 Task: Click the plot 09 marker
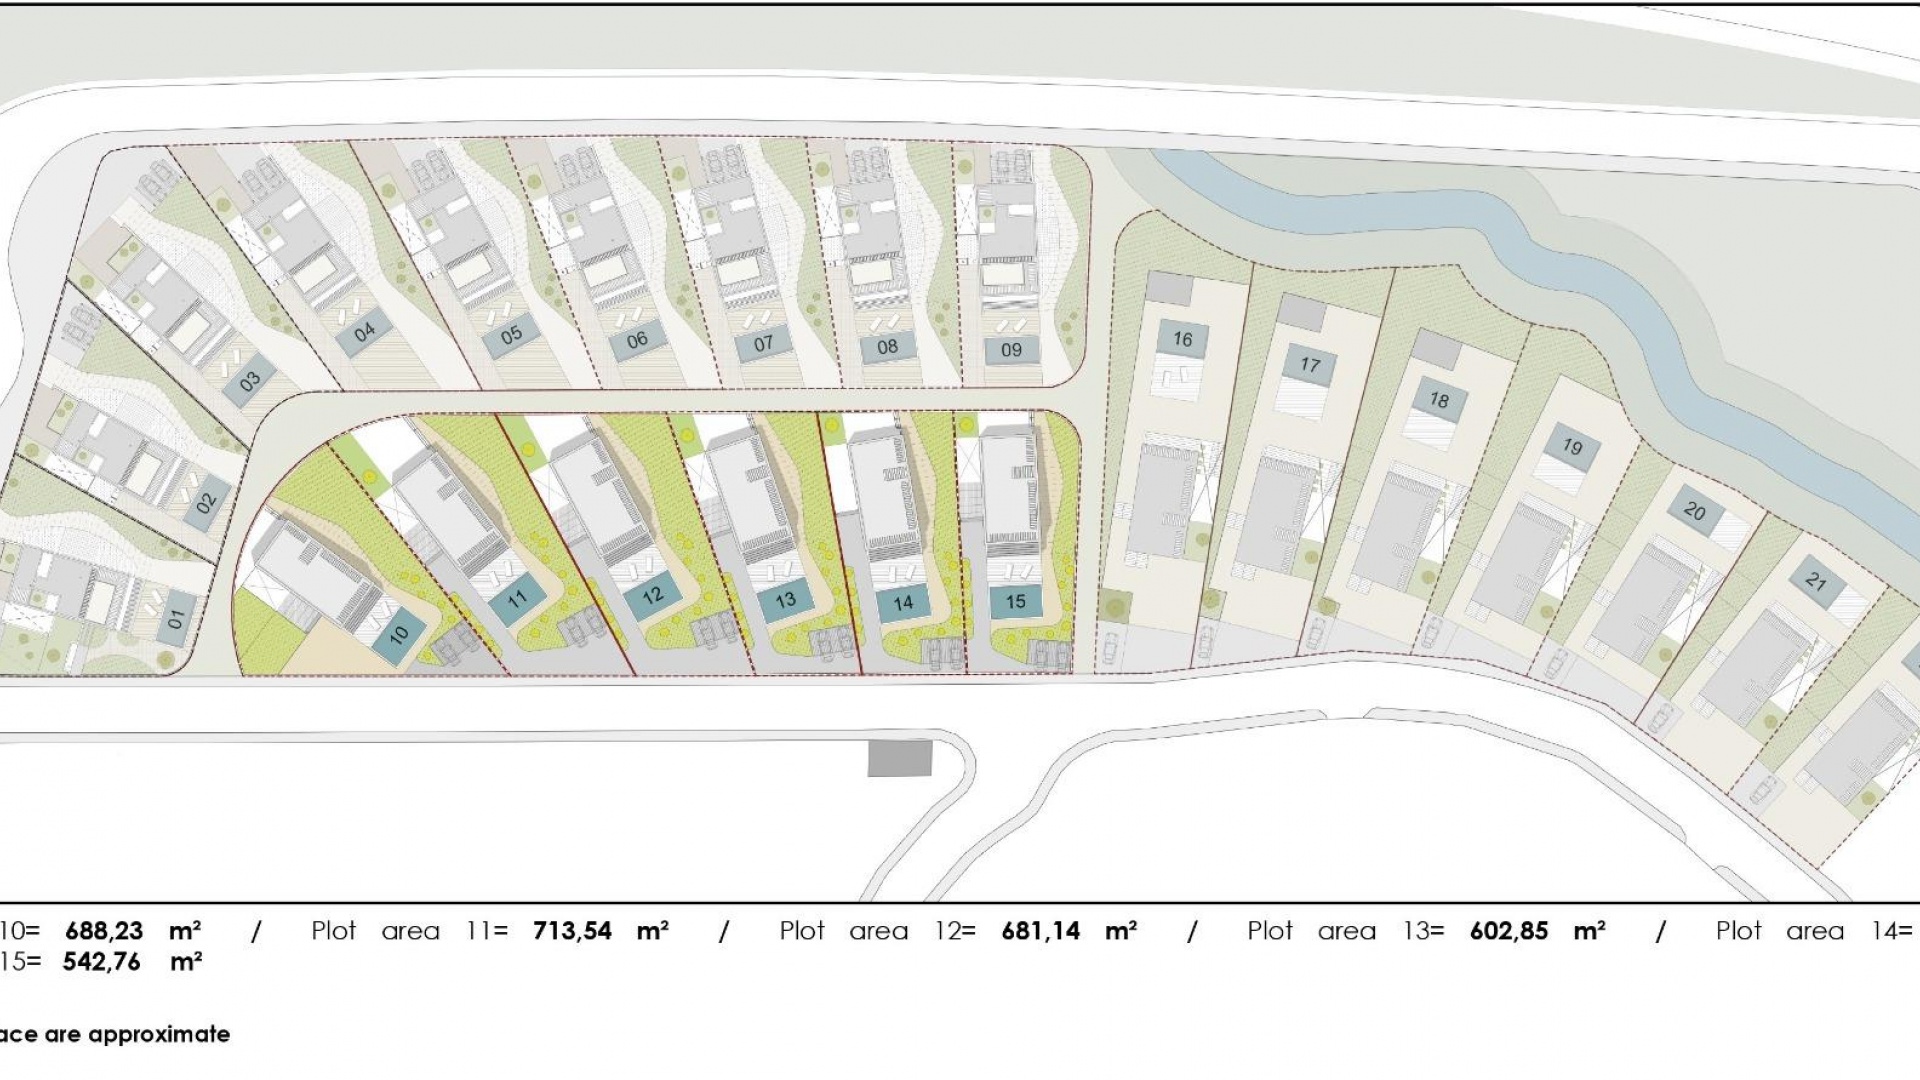point(1011,350)
